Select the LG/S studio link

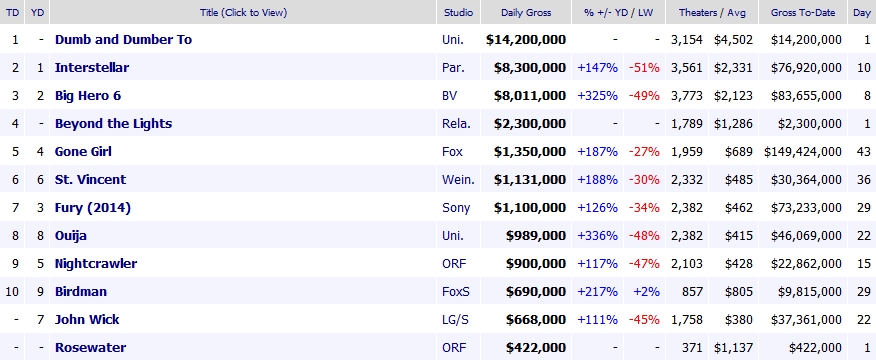click(x=455, y=319)
